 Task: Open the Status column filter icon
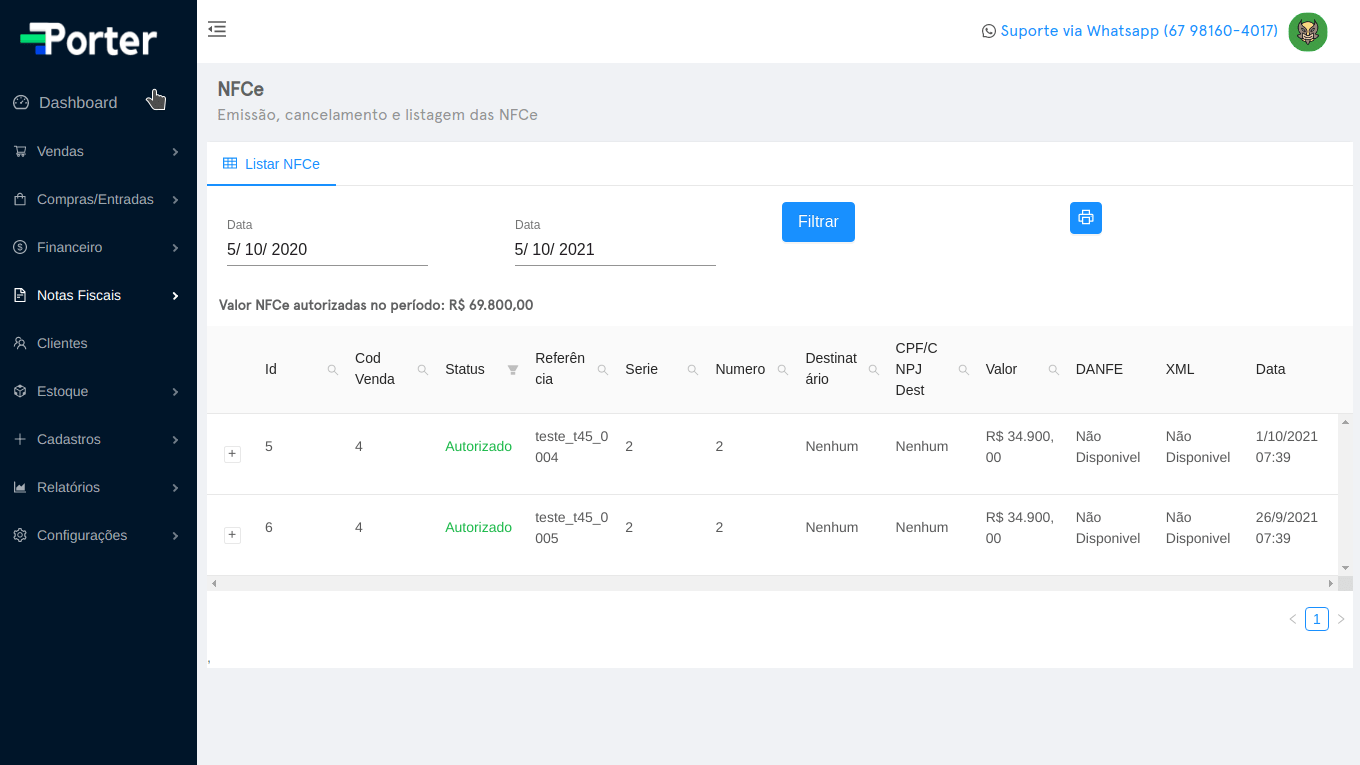[513, 370]
